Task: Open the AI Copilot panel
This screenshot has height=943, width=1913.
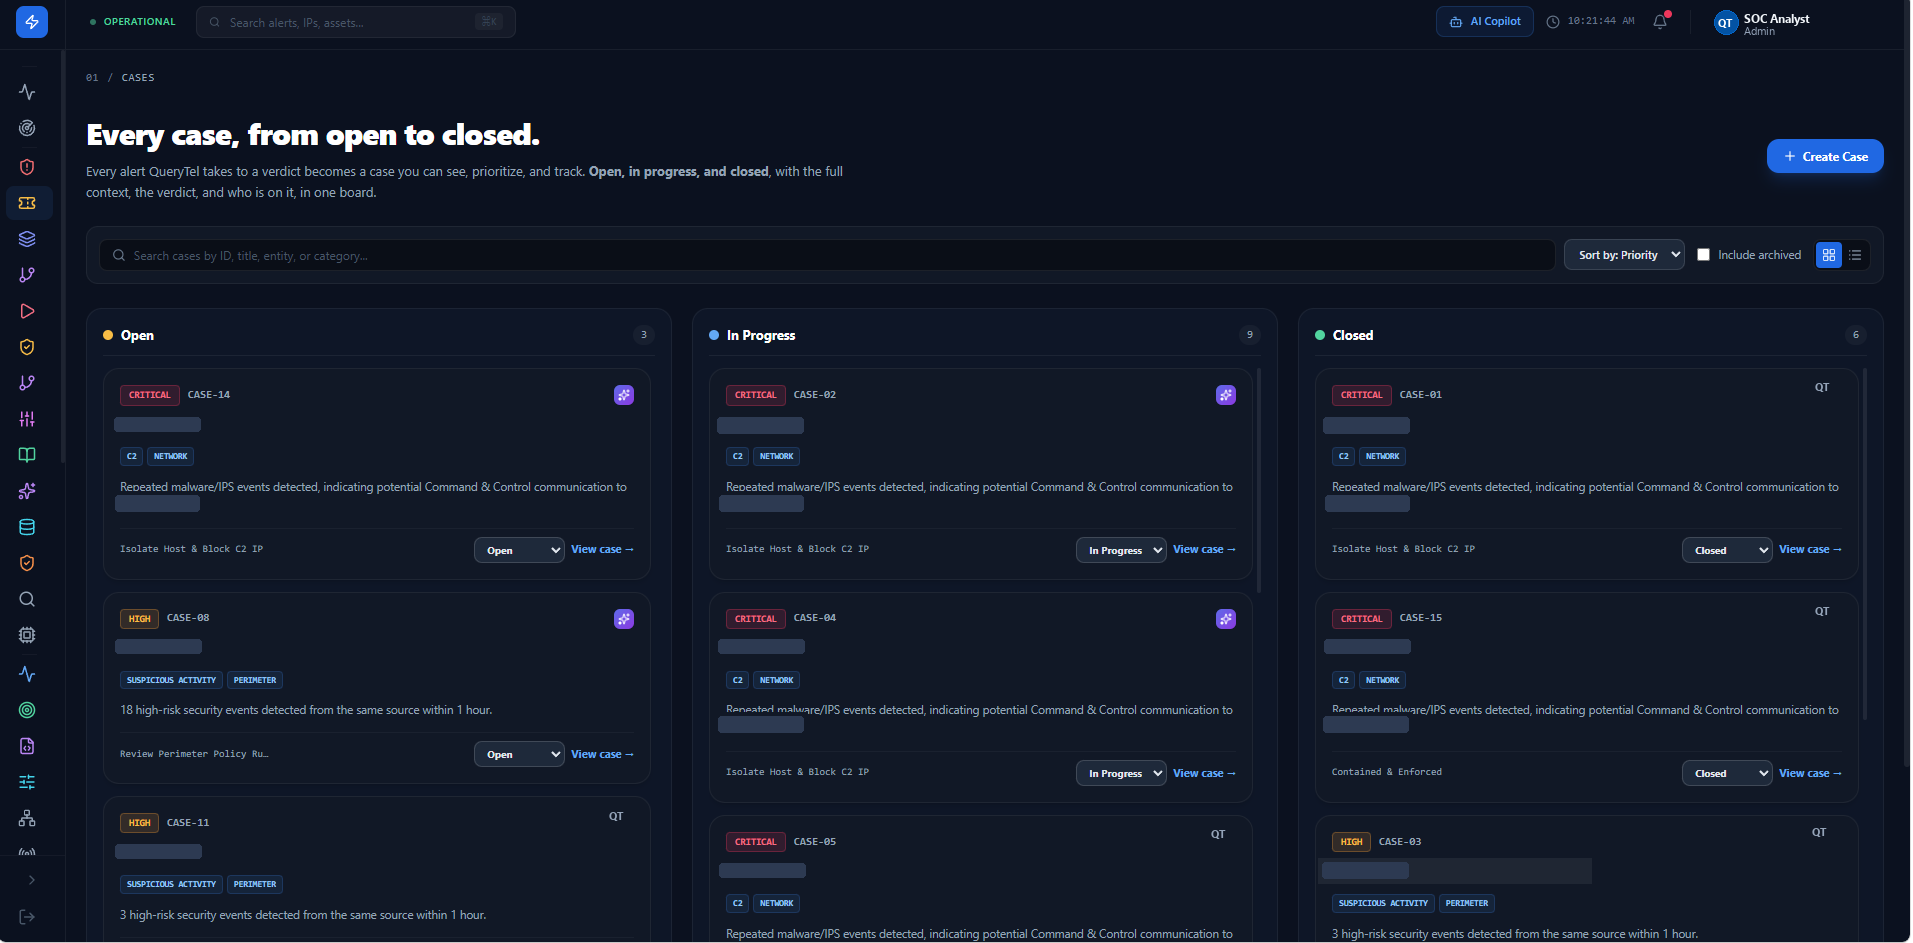Action: (x=1485, y=21)
